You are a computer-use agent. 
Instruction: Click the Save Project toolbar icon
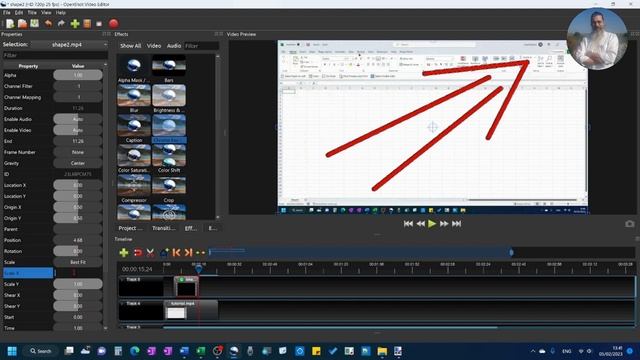click(x=35, y=23)
